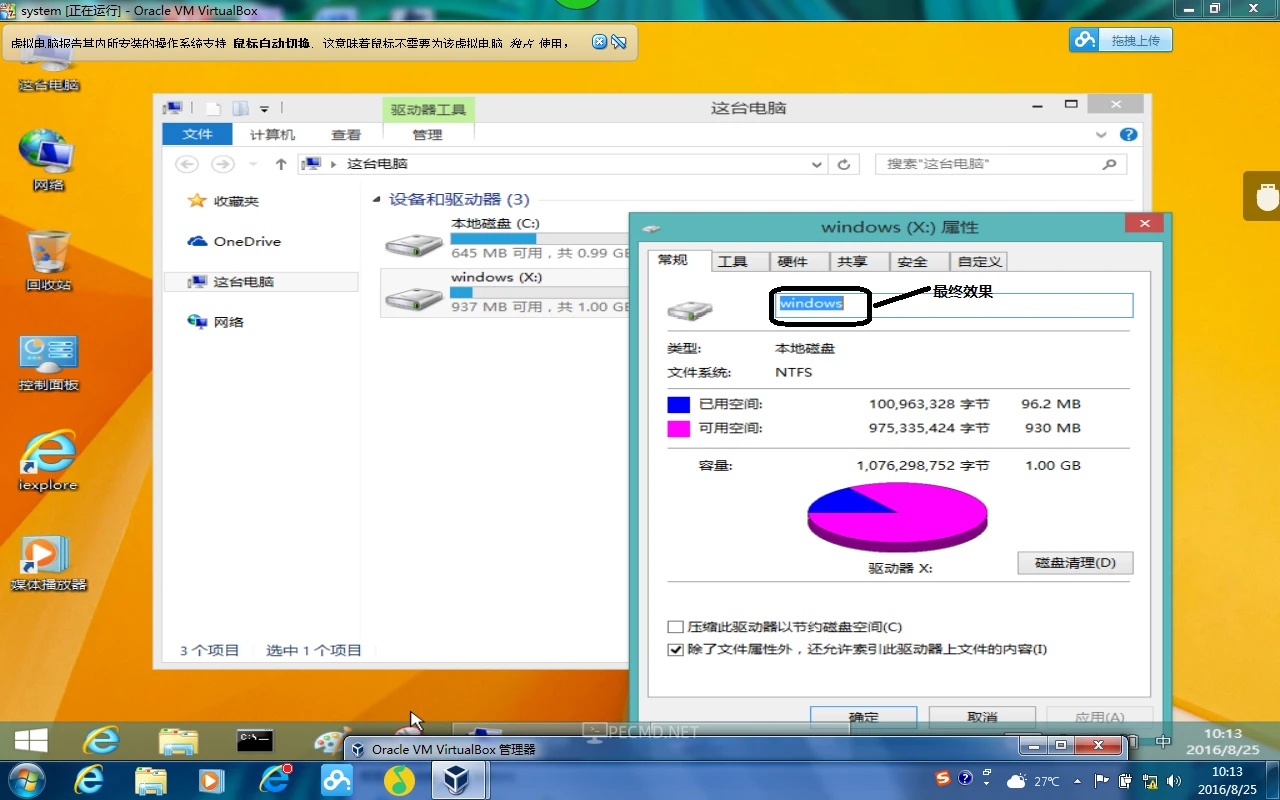Open the recent locations dropdown arrow

click(x=253, y=164)
